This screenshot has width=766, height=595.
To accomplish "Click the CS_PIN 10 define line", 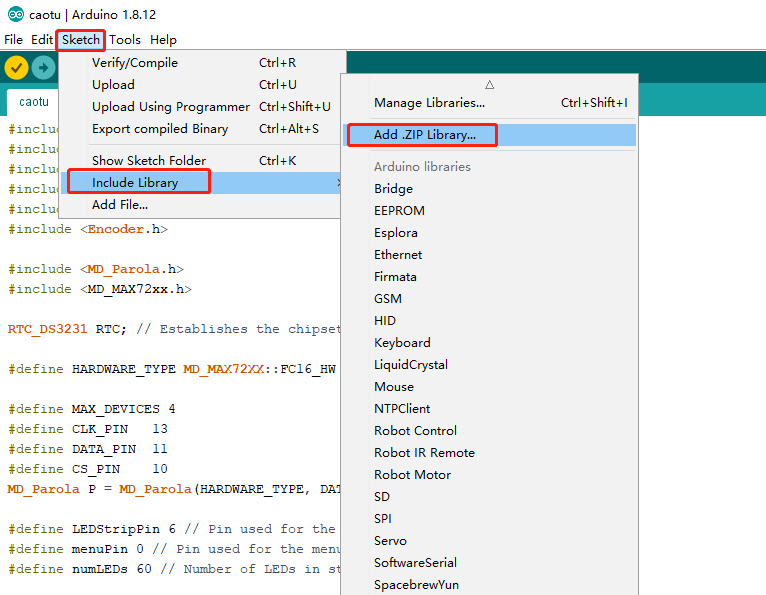I will point(88,469).
